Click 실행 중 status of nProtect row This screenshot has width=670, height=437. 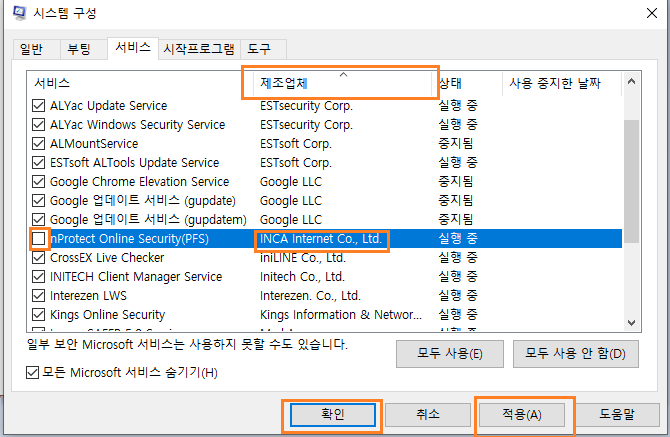coord(458,239)
